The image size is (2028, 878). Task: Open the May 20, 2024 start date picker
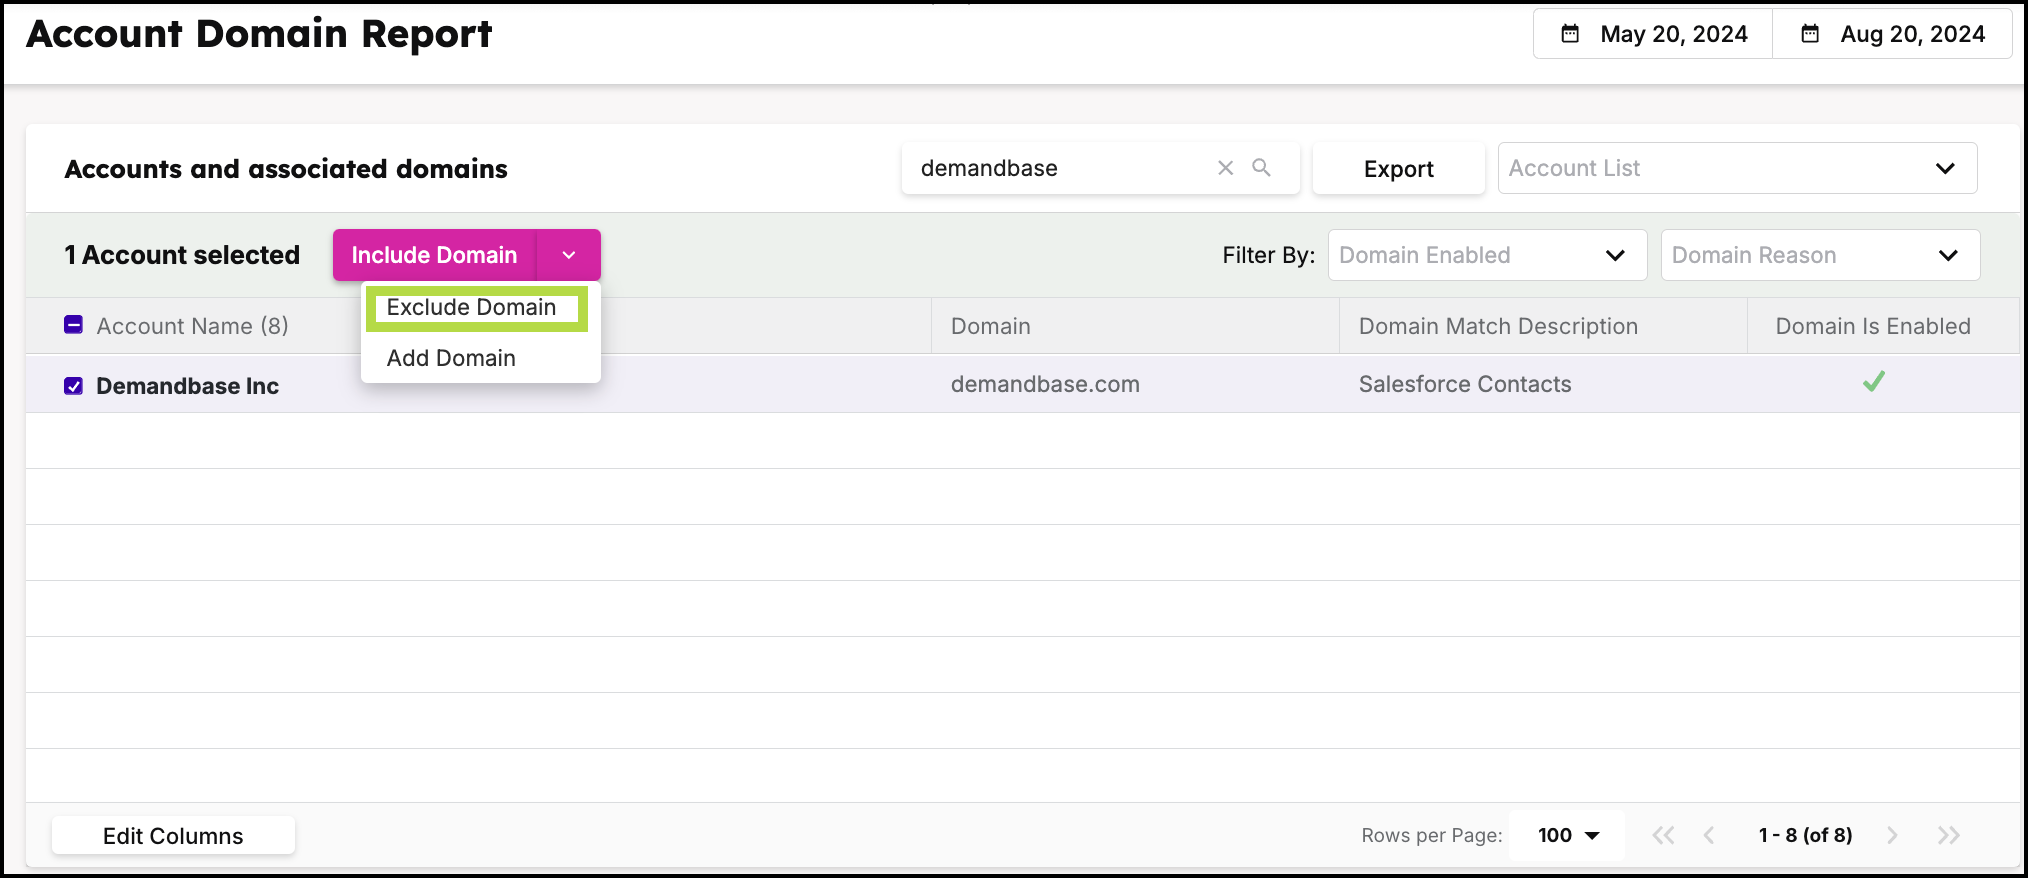(x=1653, y=34)
